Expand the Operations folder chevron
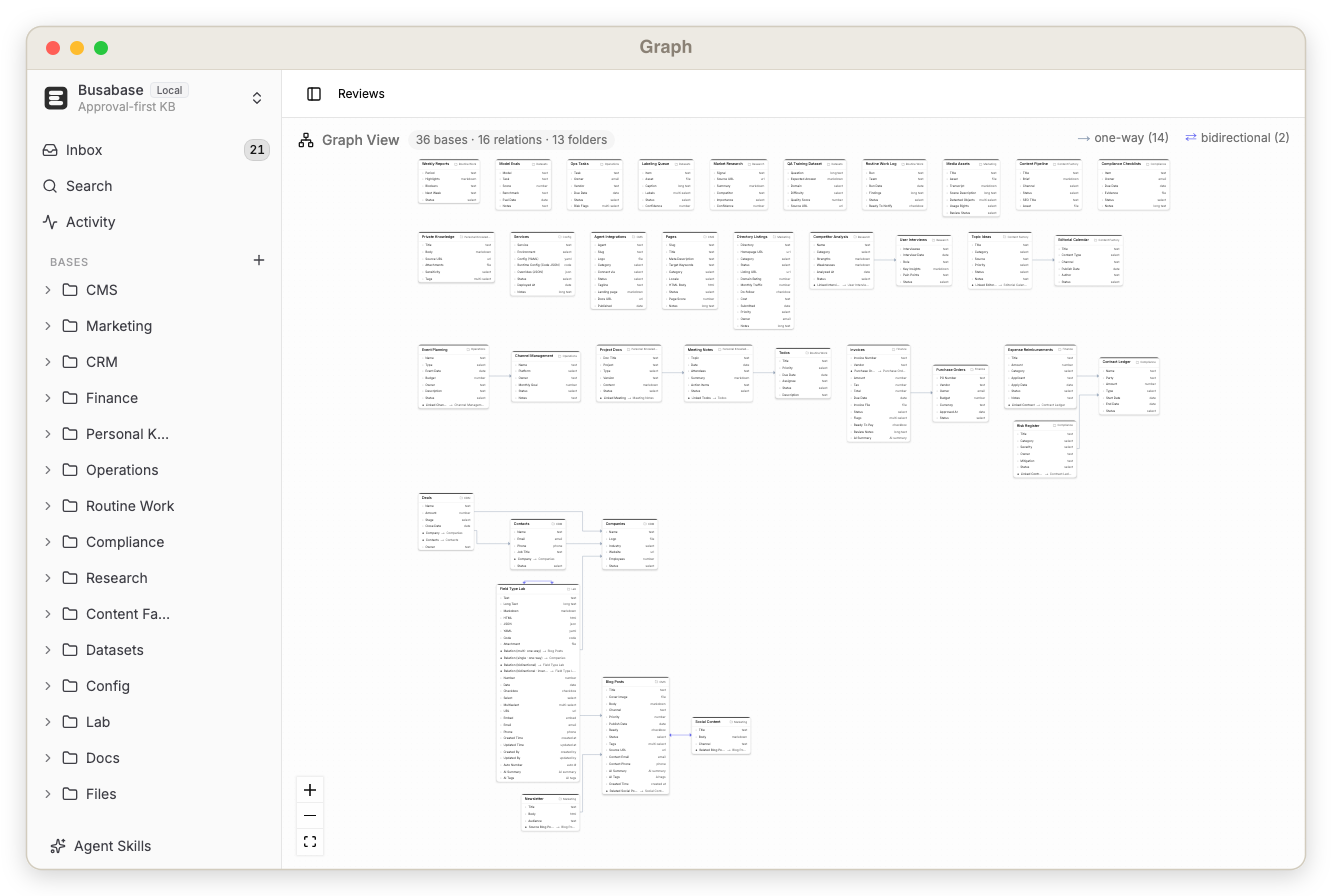 [47, 470]
